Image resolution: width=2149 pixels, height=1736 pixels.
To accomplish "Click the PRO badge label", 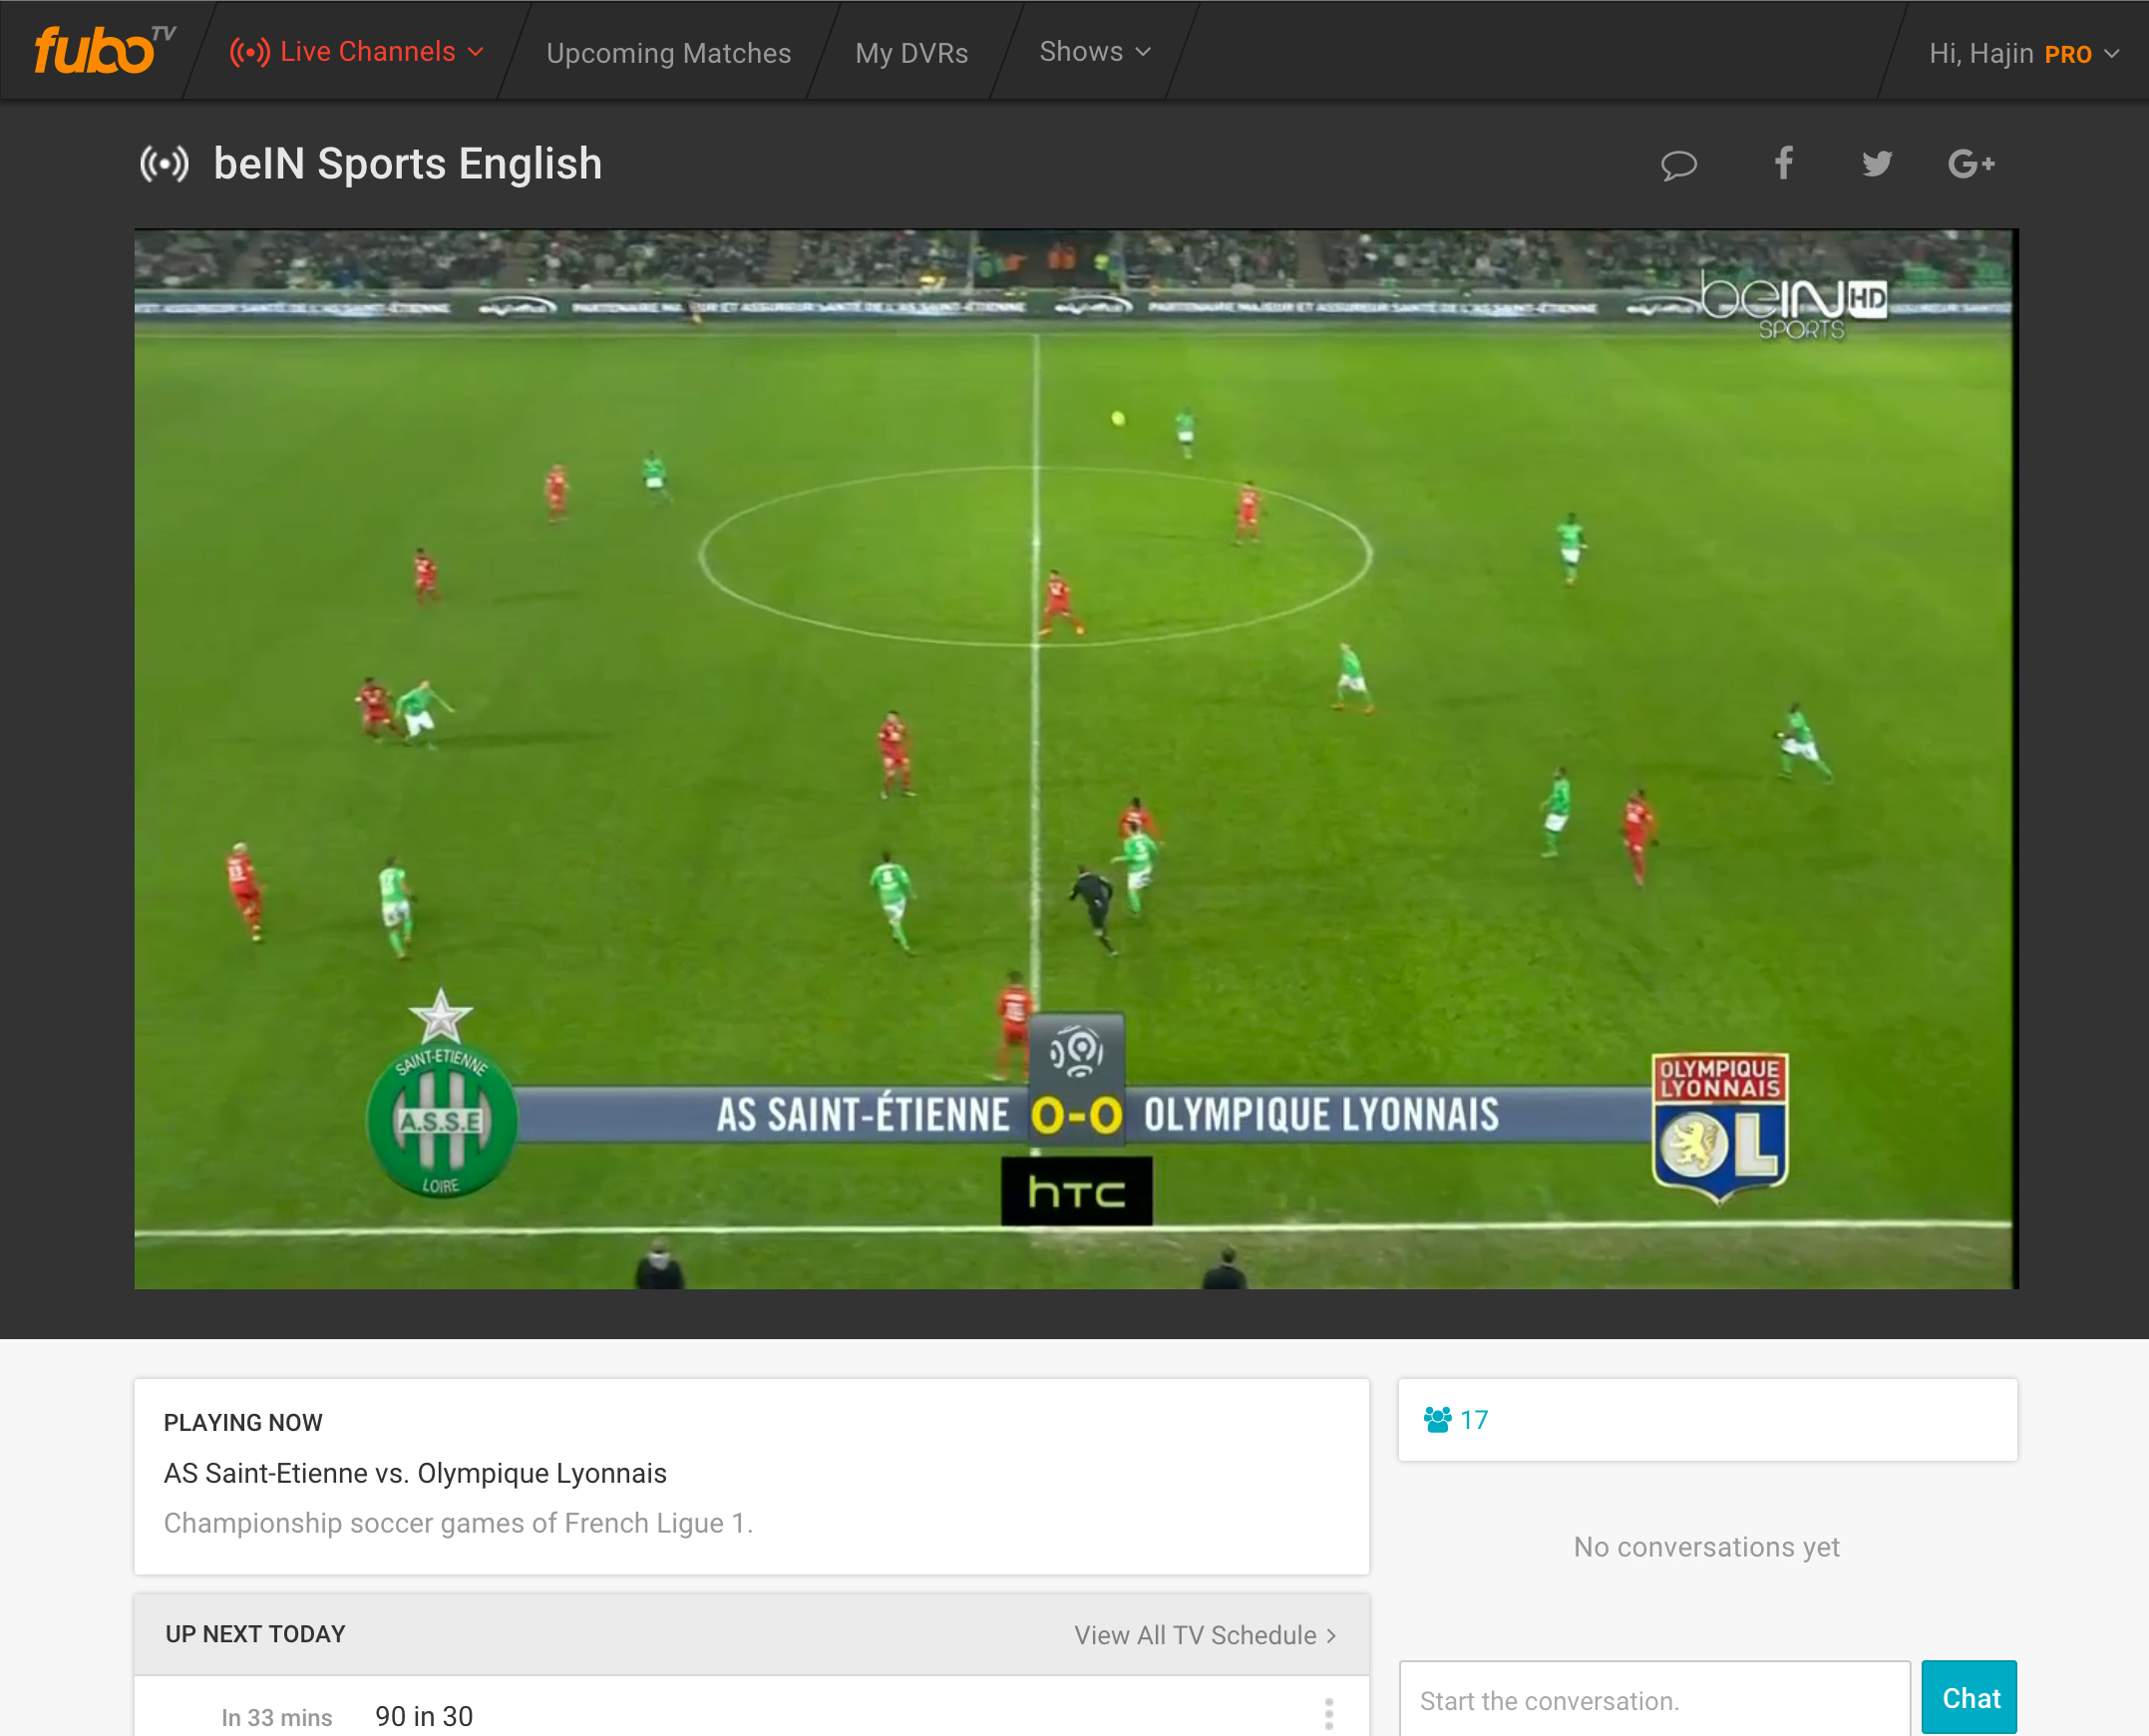I will [x=2068, y=54].
